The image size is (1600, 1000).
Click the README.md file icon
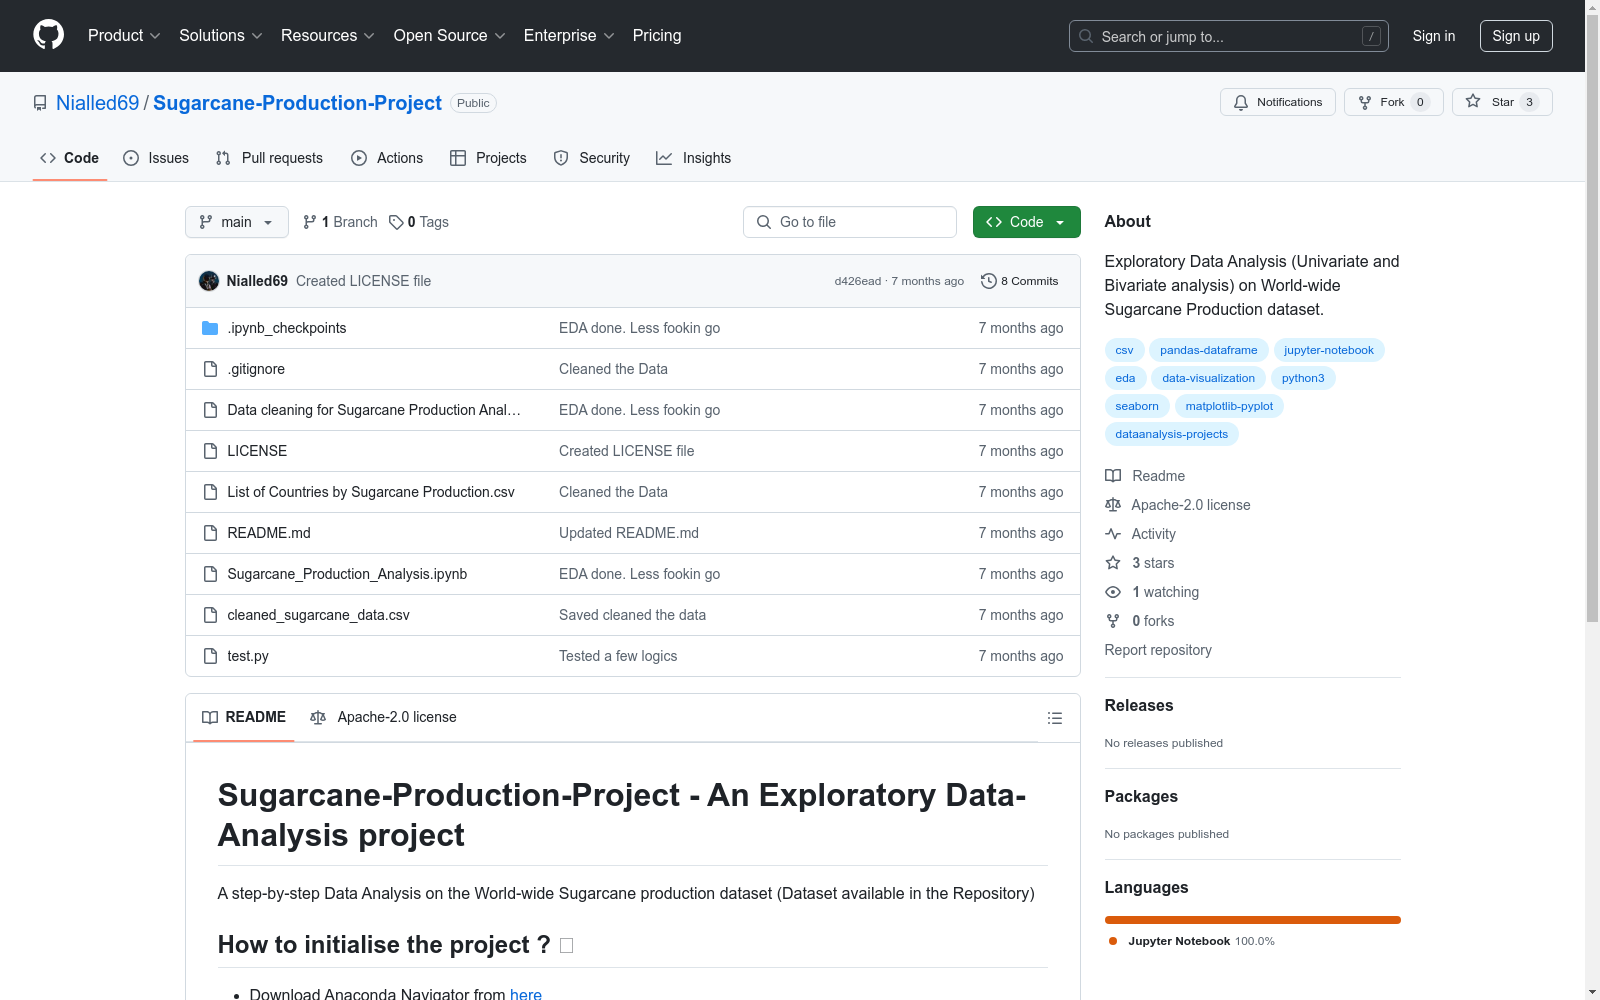tap(210, 533)
